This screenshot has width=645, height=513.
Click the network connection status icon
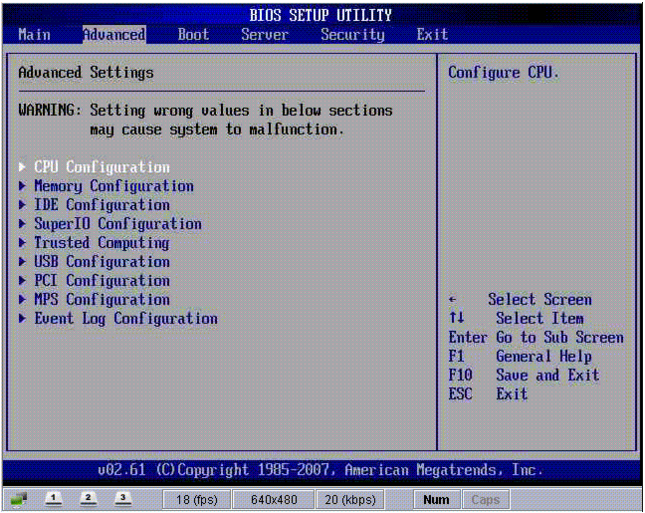[20, 499]
